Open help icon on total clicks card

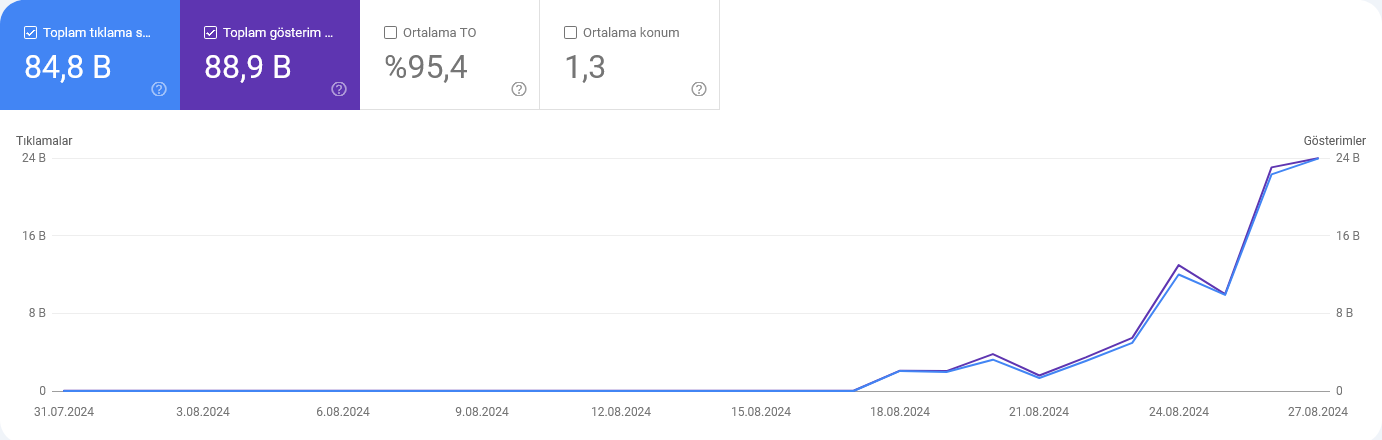pyautogui.click(x=159, y=89)
